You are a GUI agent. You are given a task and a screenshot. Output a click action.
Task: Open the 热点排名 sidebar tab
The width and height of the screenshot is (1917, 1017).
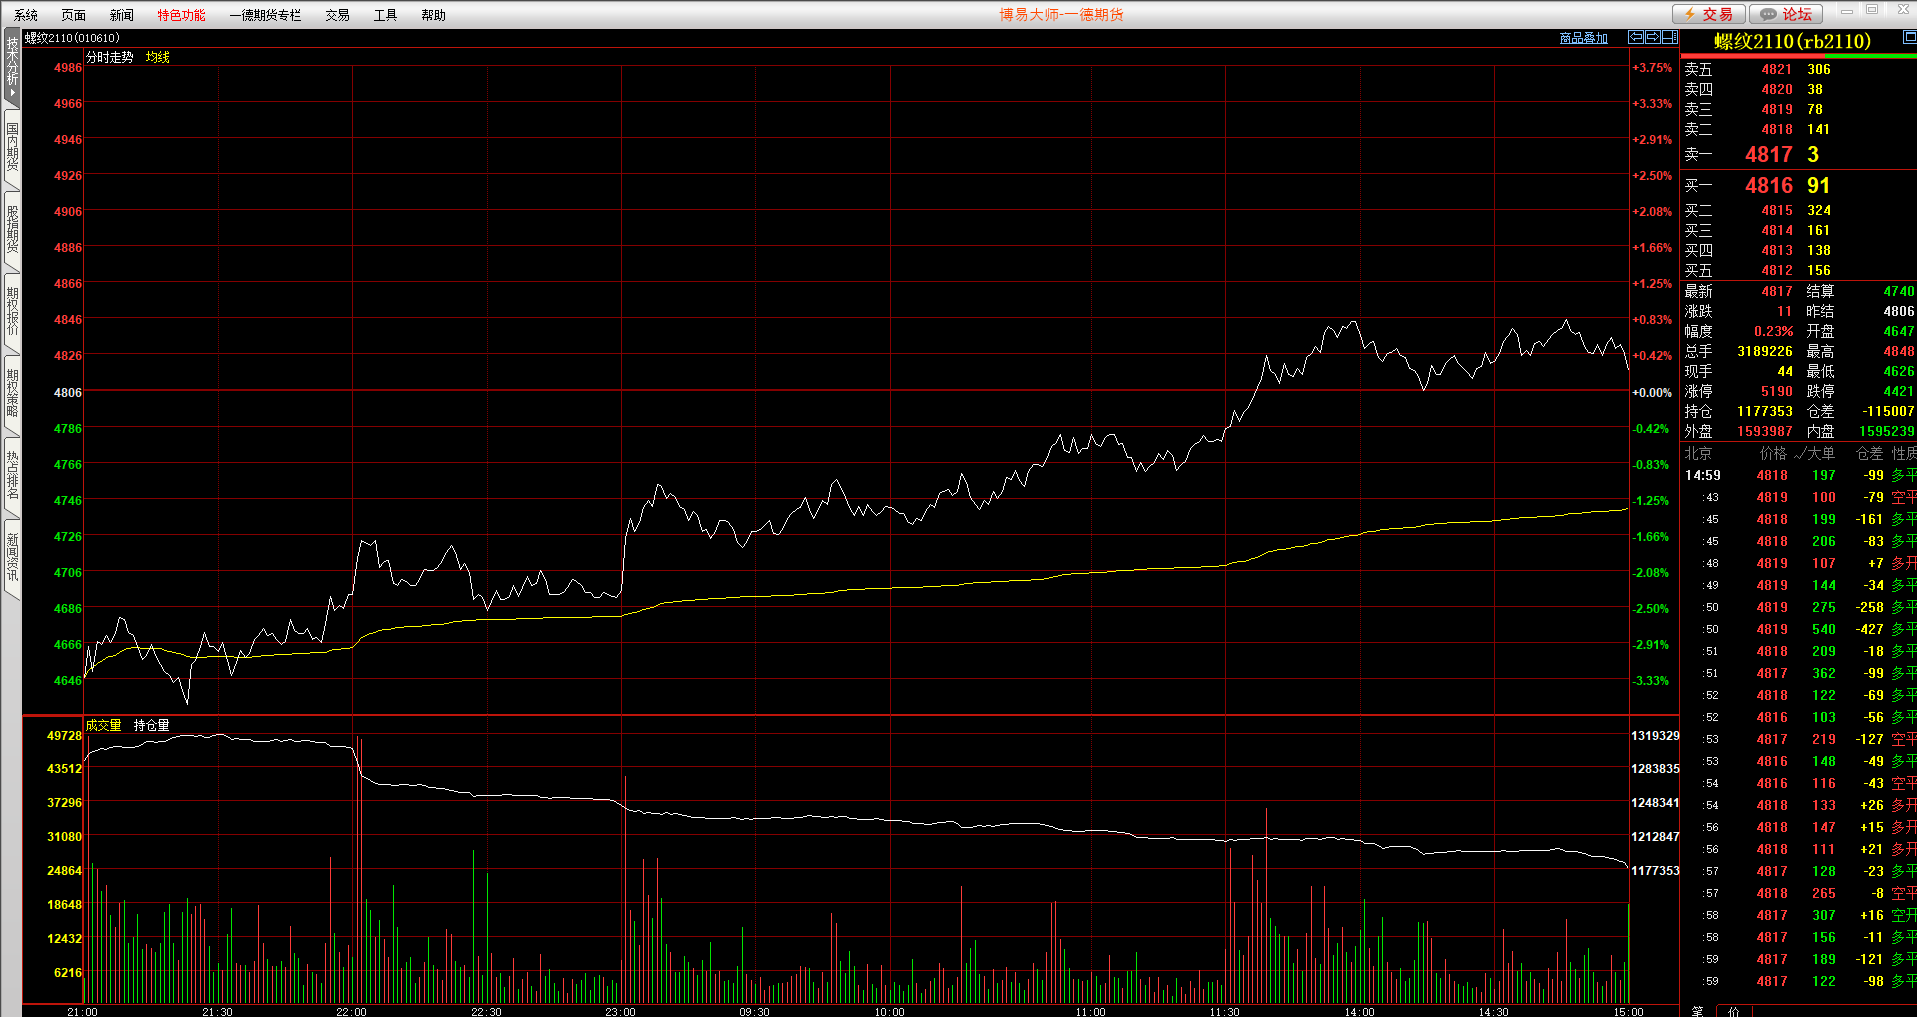coord(12,476)
